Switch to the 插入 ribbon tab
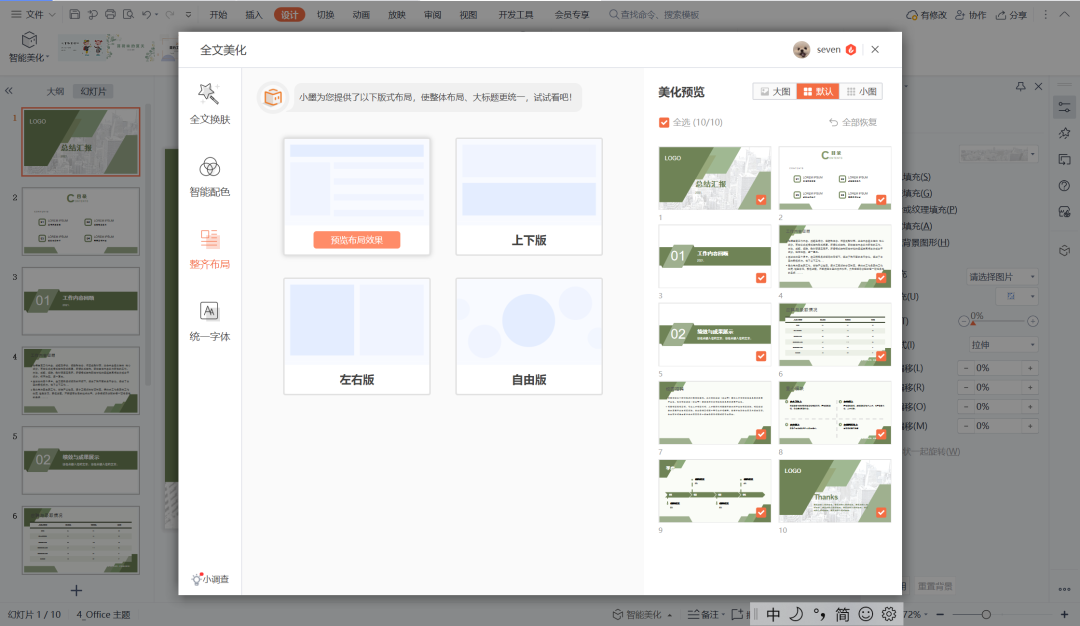1080x626 pixels. click(x=254, y=15)
